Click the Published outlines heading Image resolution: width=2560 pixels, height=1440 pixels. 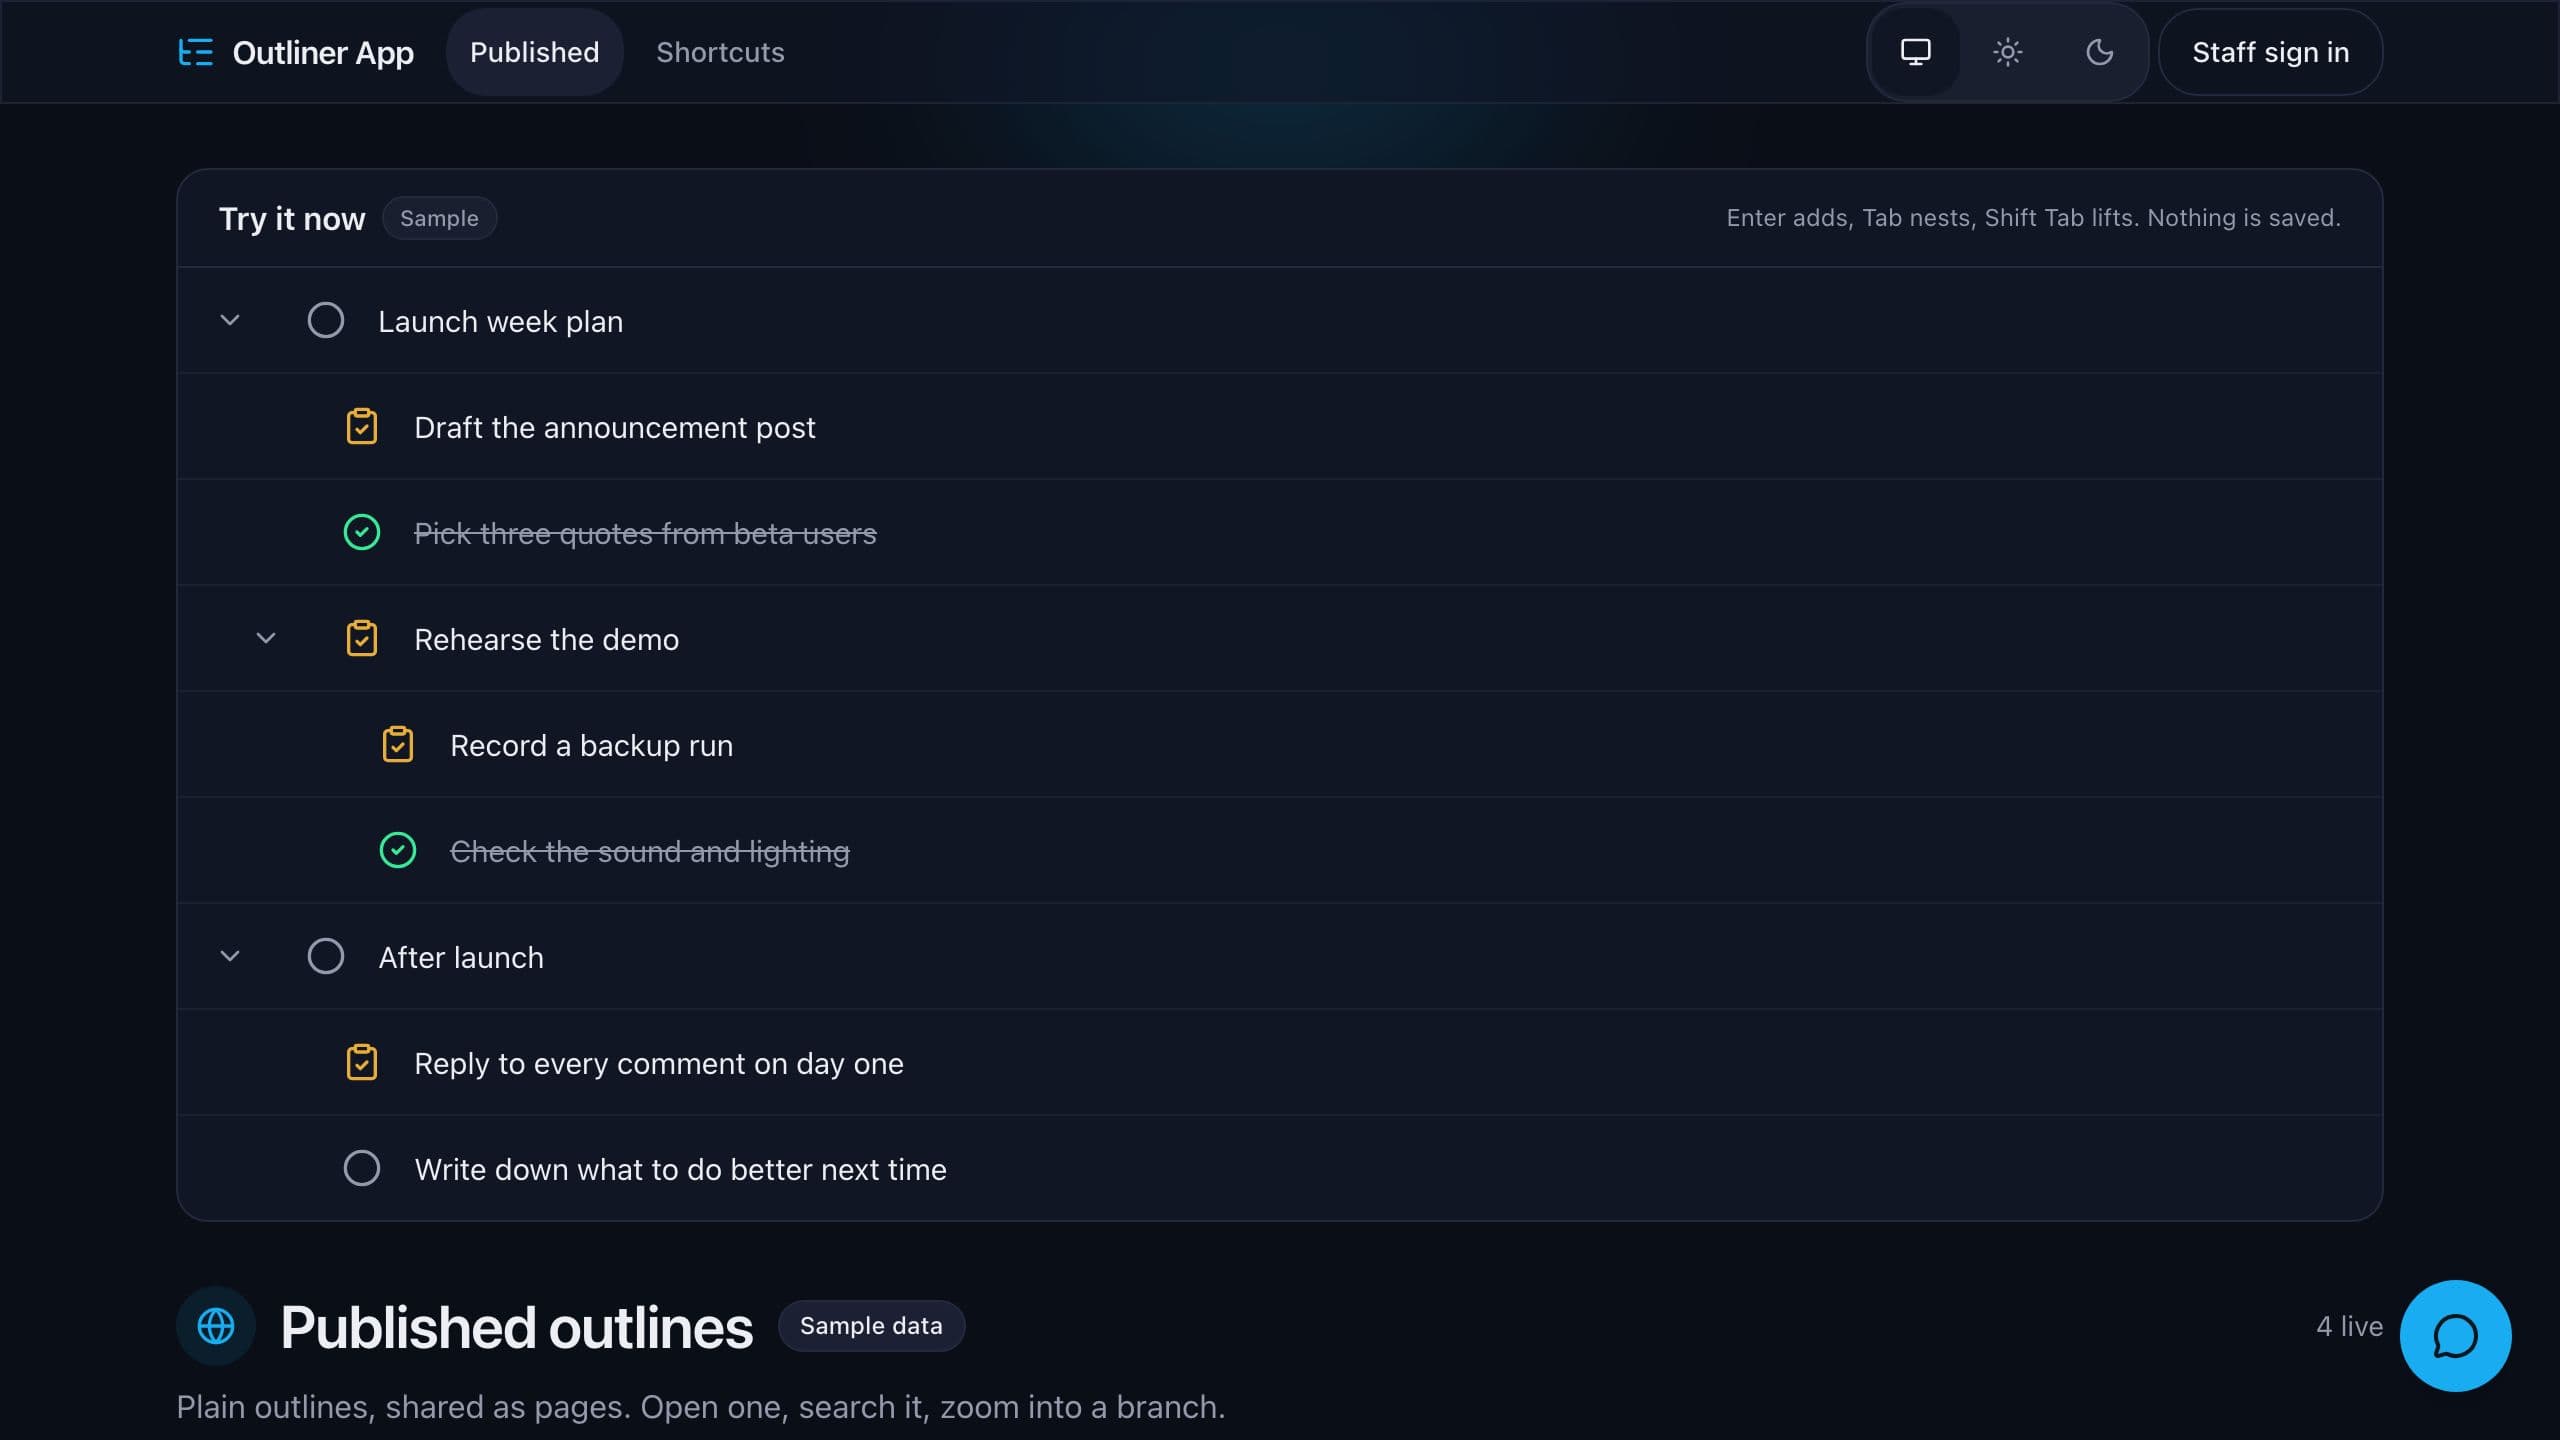pos(516,1328)
